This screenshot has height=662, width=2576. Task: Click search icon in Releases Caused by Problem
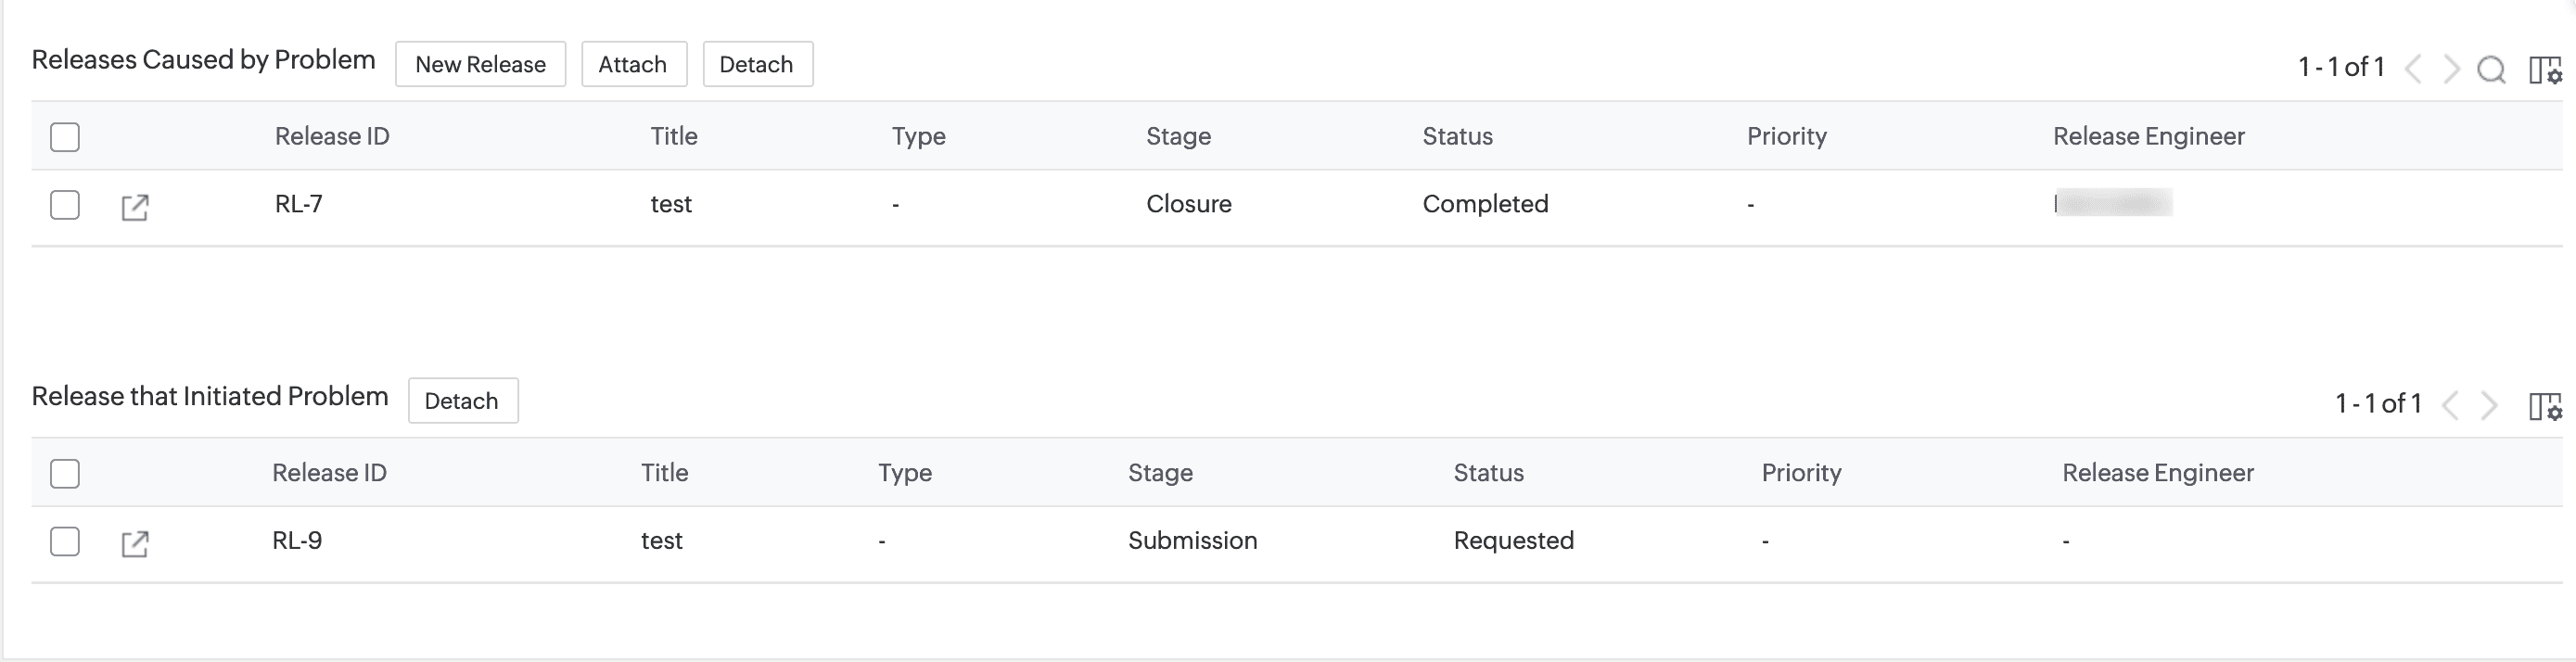click(2491, 69)
